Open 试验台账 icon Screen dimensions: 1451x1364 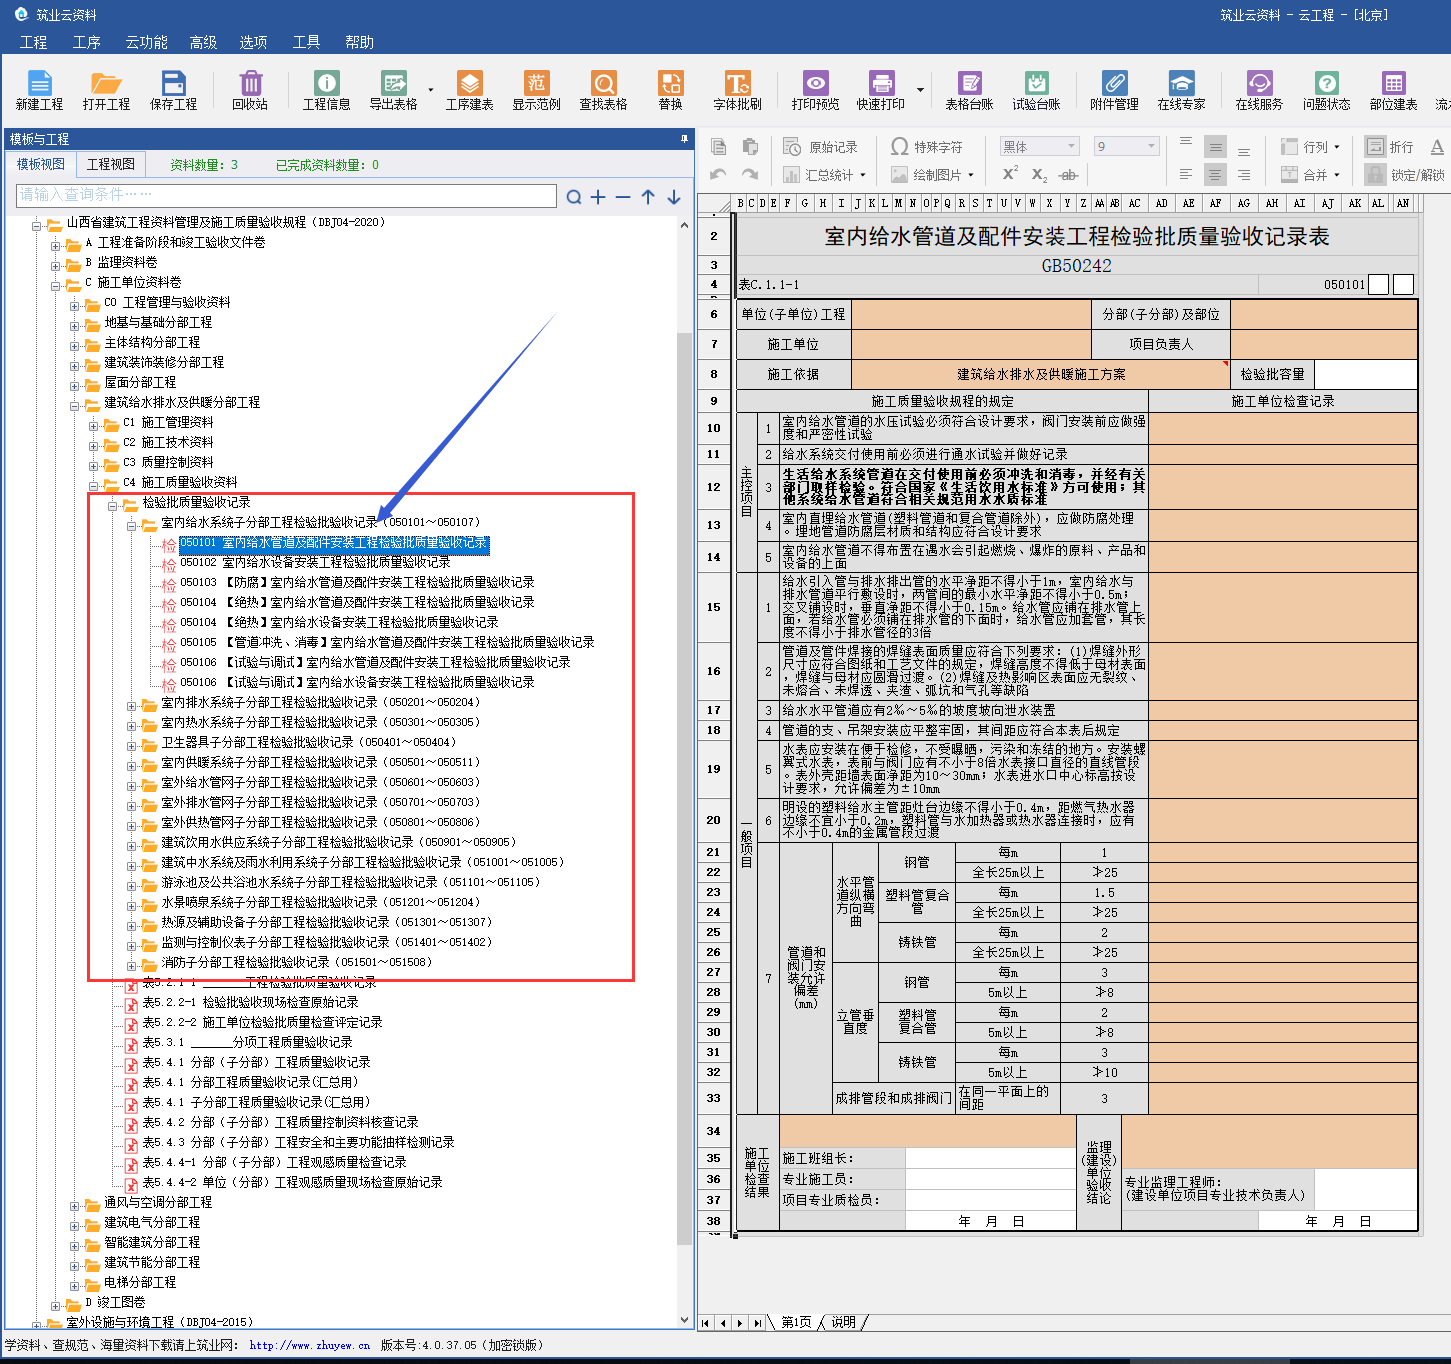1036,90
